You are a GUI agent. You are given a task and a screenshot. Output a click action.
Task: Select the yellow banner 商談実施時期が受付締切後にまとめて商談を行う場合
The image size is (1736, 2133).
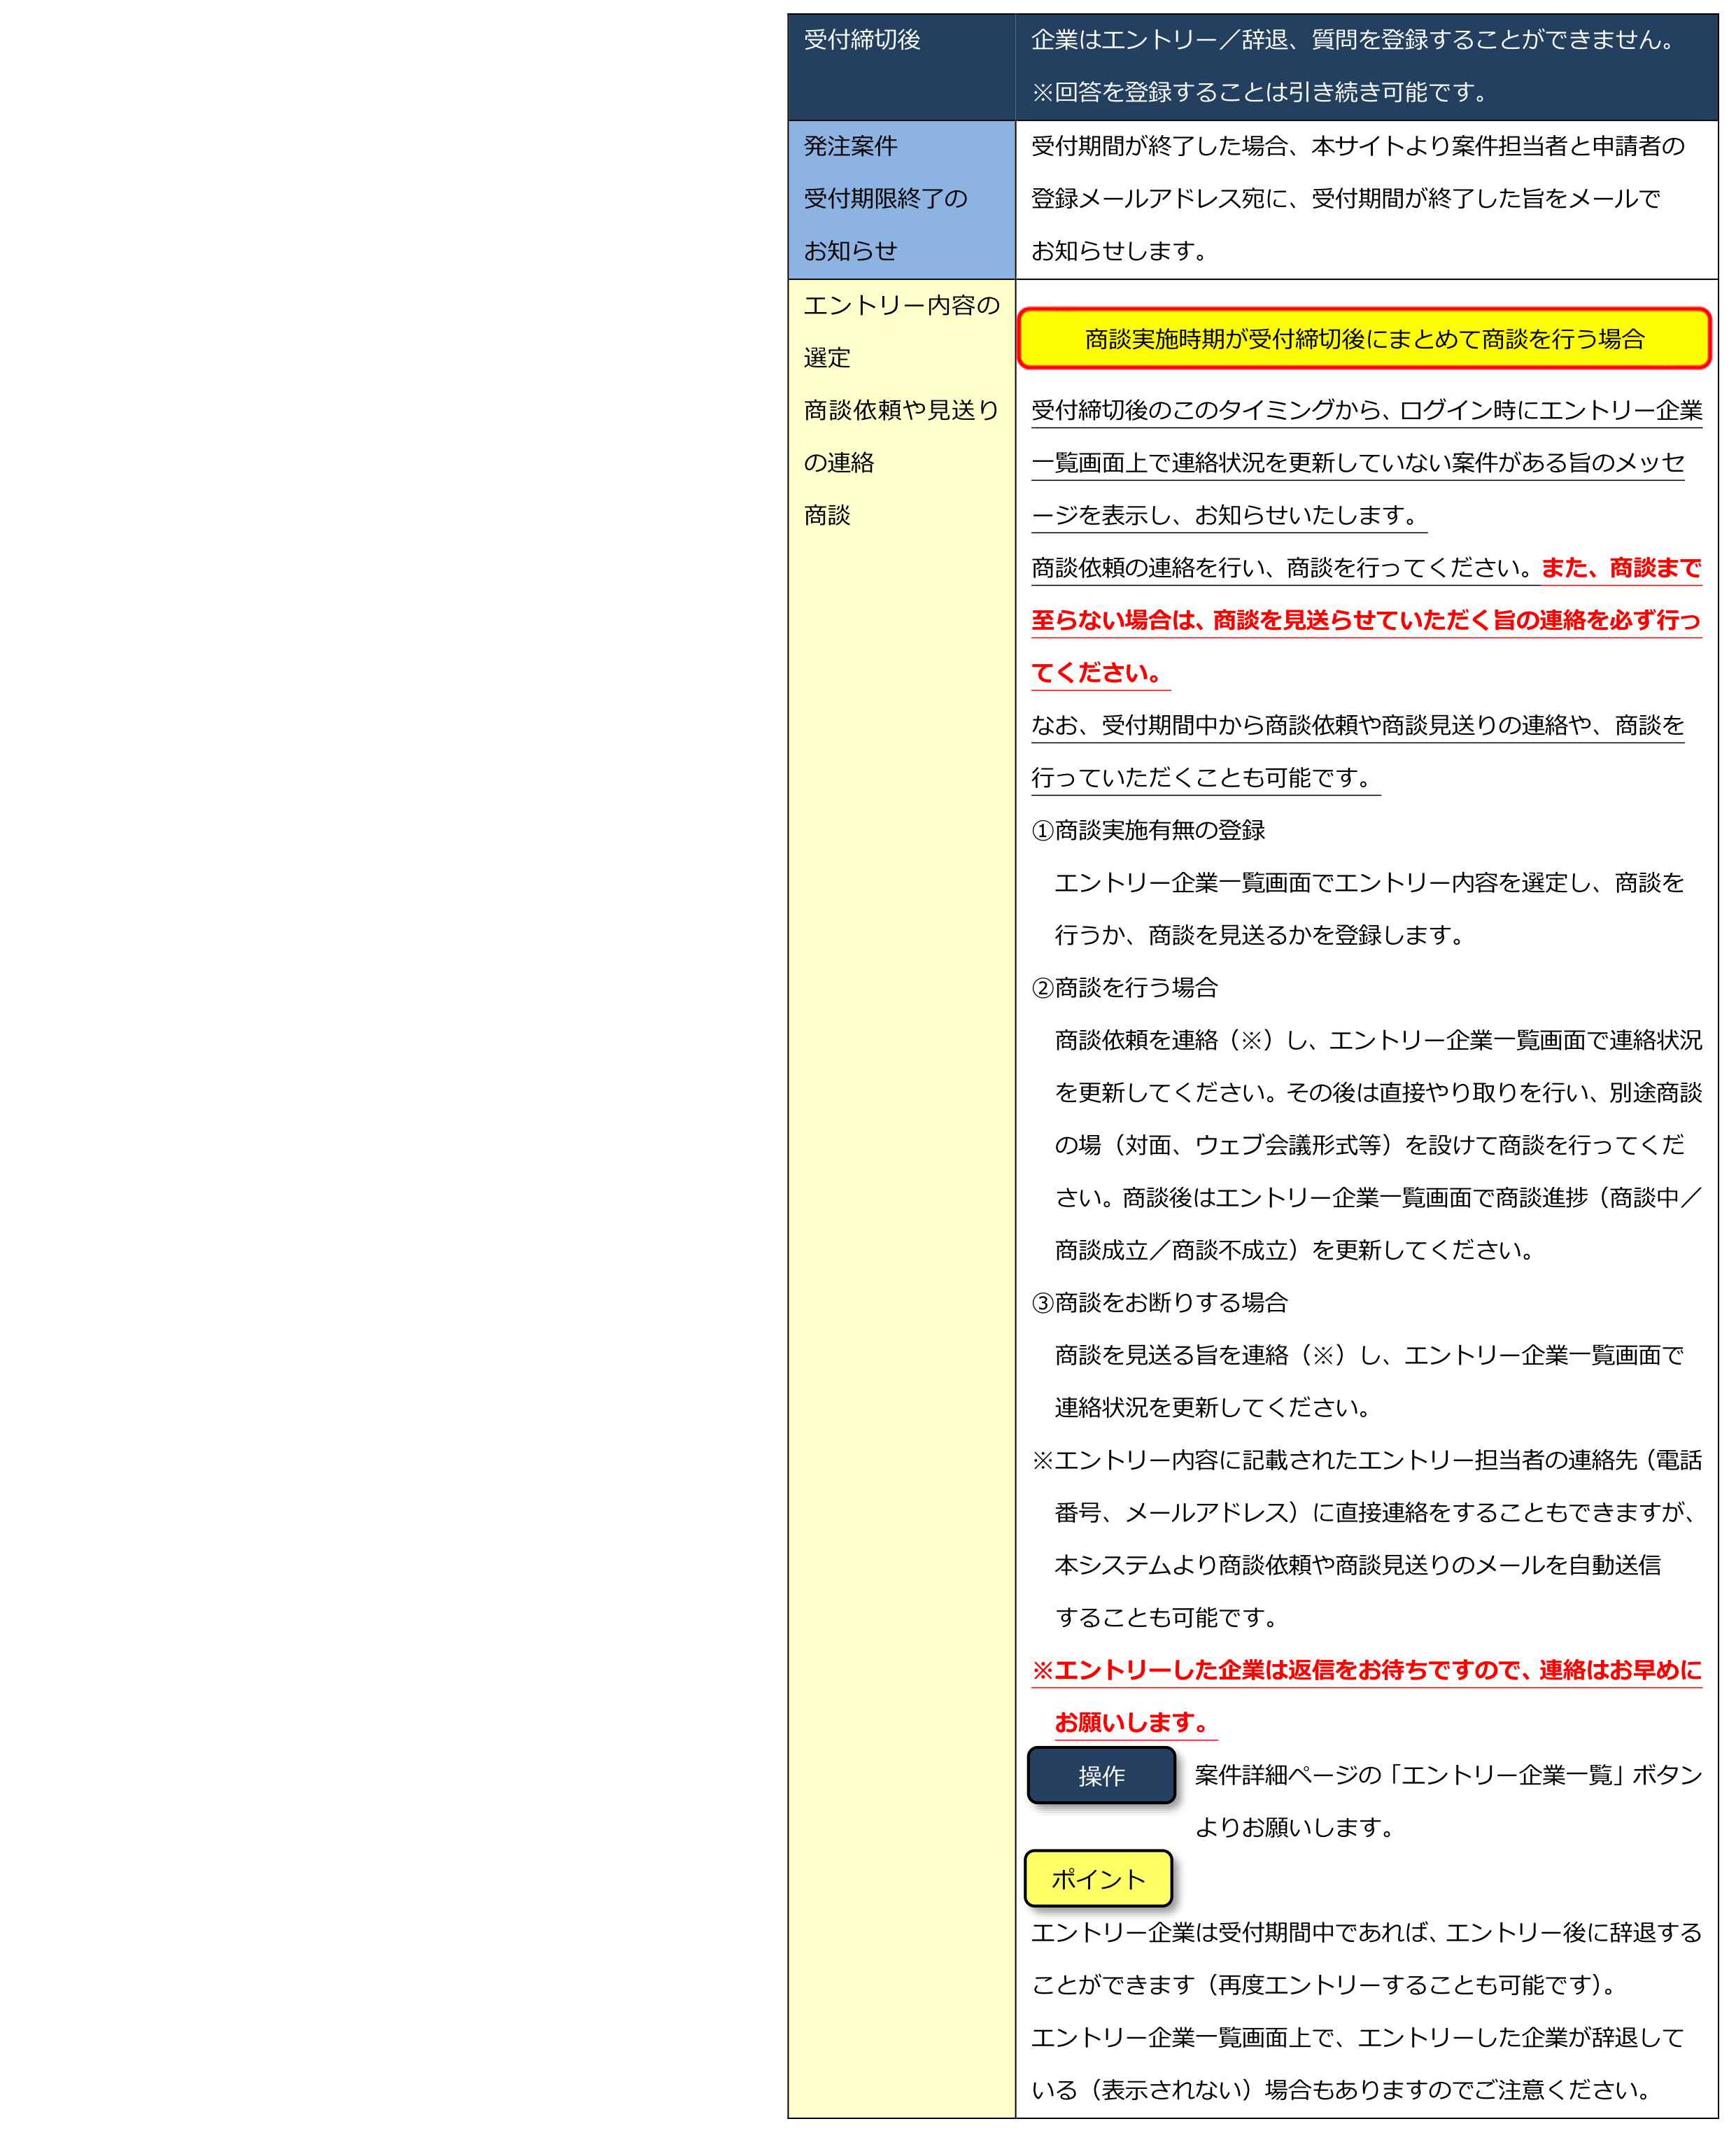(x=1364, y=339)
